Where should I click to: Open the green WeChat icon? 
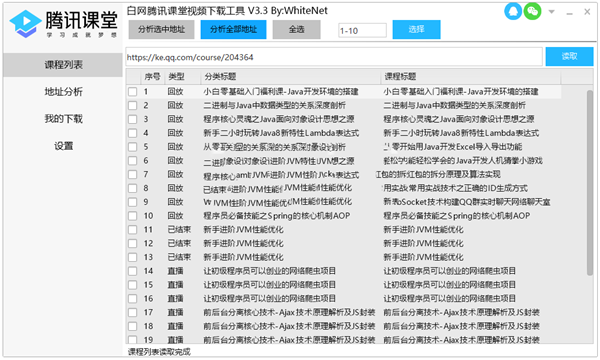[x=532, y=11]
